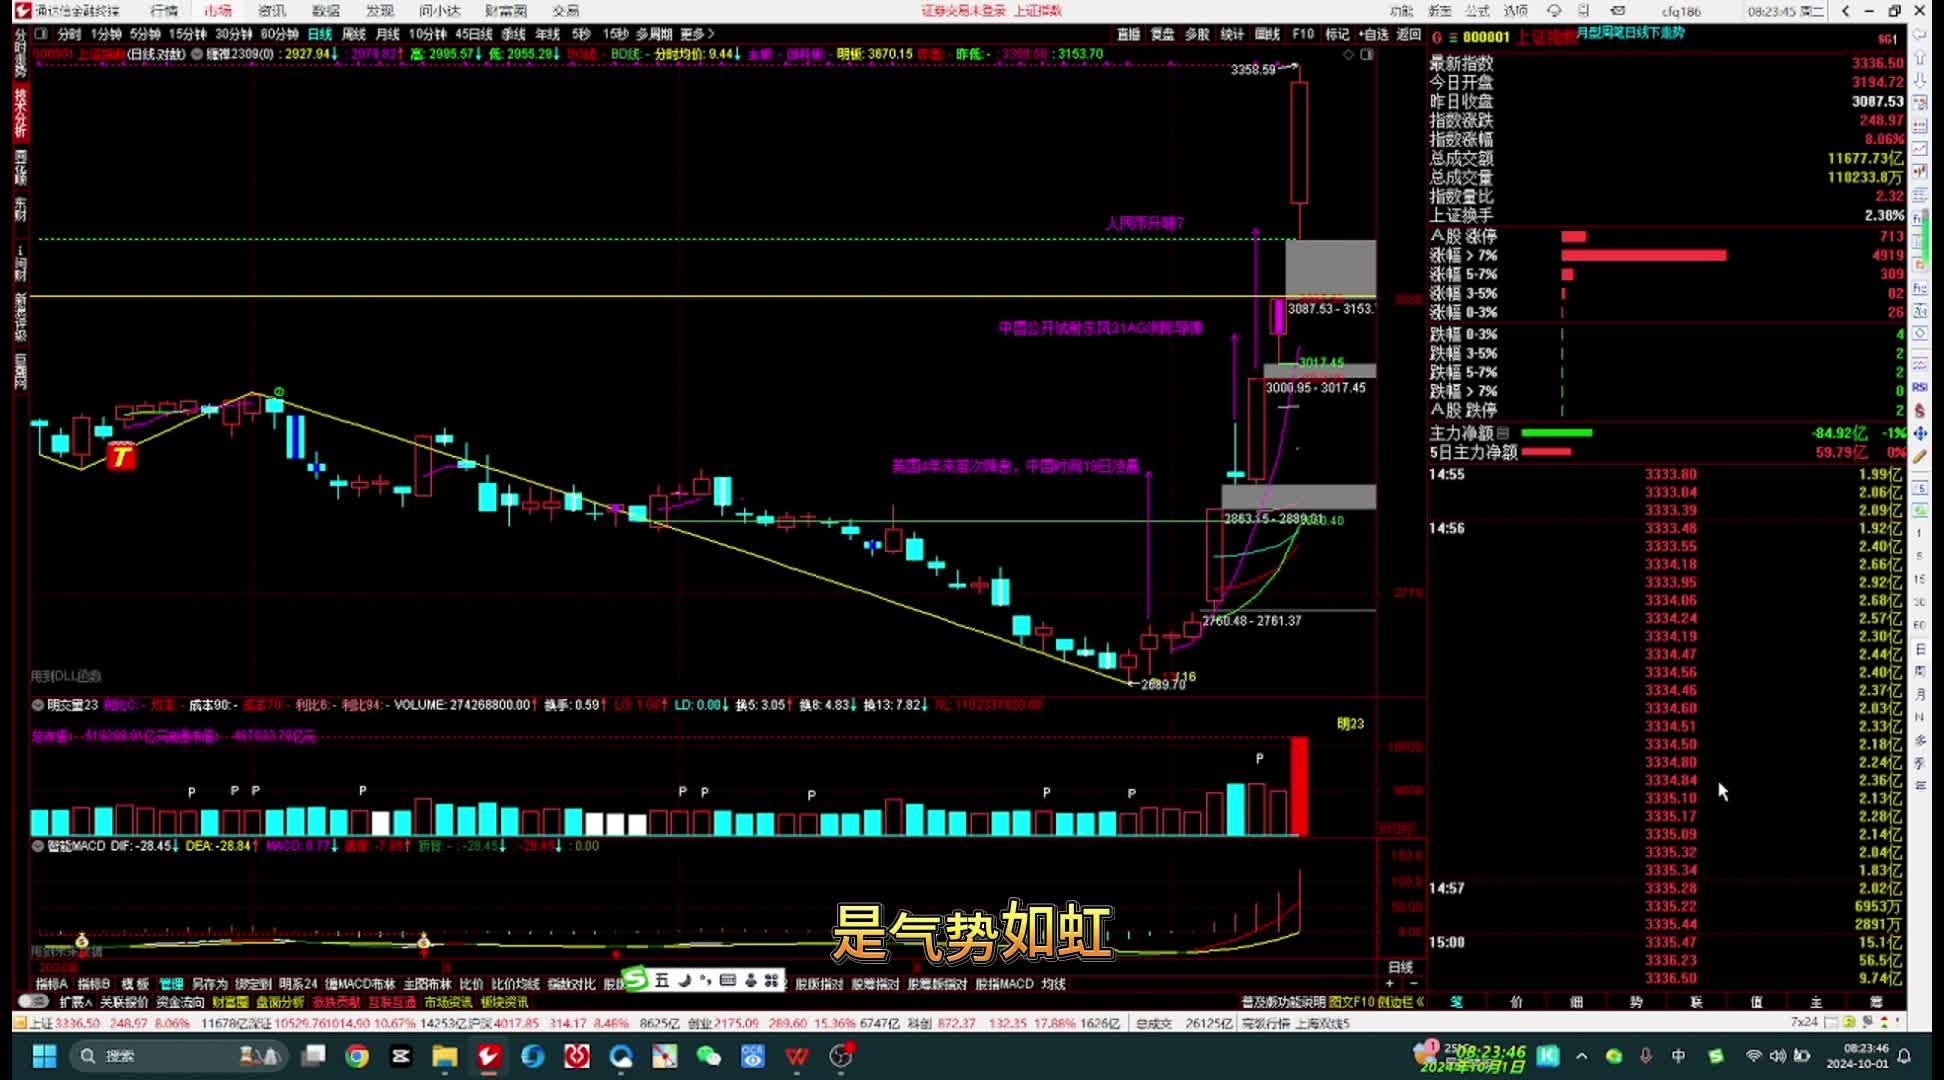Select the 缠MACD布林 indicator tab
The height and width of the screenshot is (1080, 1944).
360,984
